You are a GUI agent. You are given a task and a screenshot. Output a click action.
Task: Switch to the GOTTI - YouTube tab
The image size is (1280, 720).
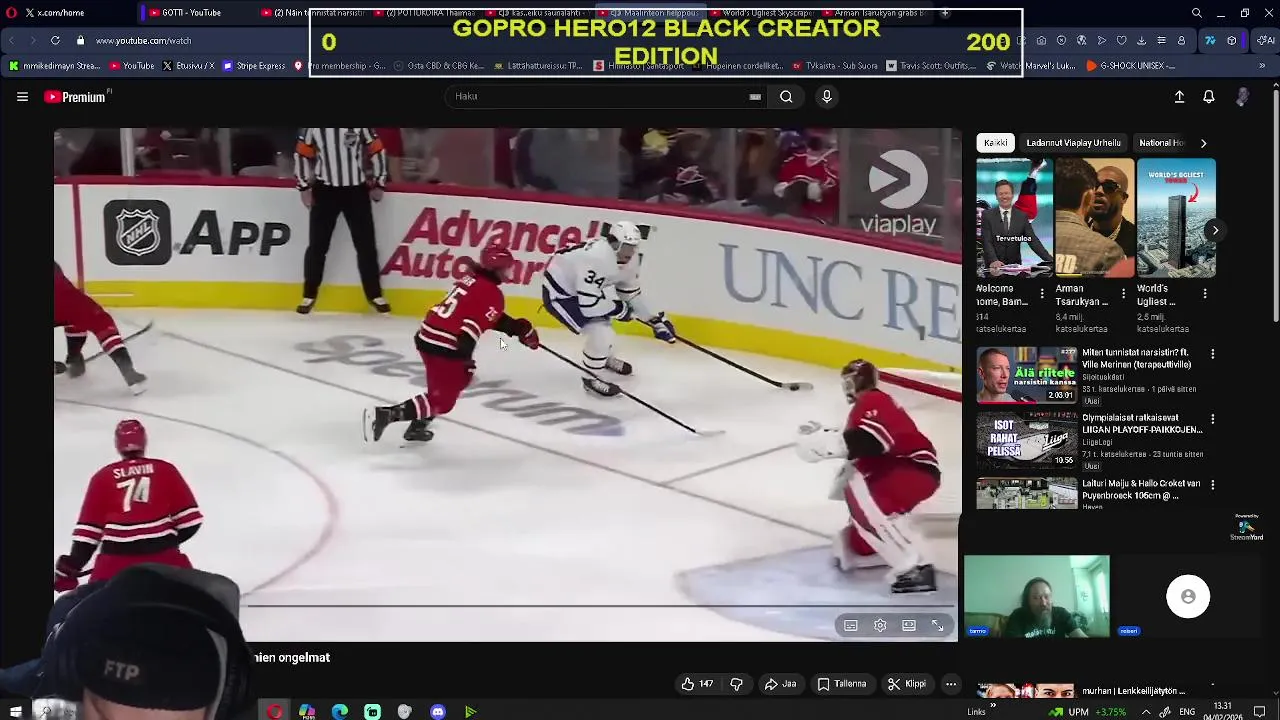tap(195, 13)
